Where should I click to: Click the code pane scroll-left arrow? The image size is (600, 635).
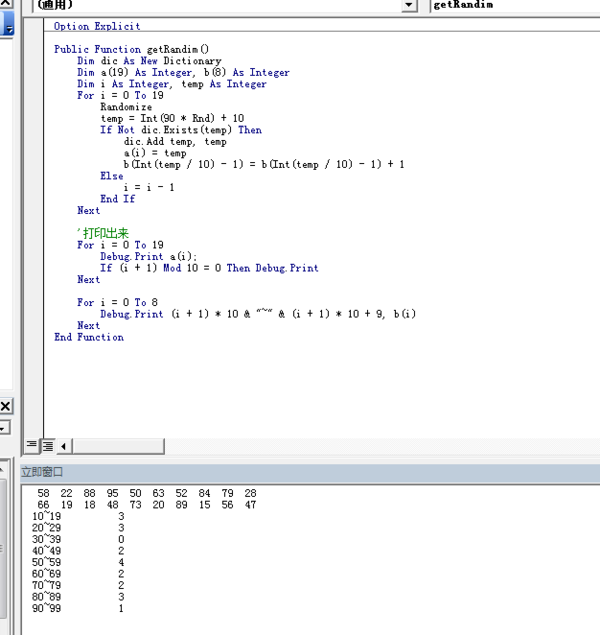(x=63, y=445)
